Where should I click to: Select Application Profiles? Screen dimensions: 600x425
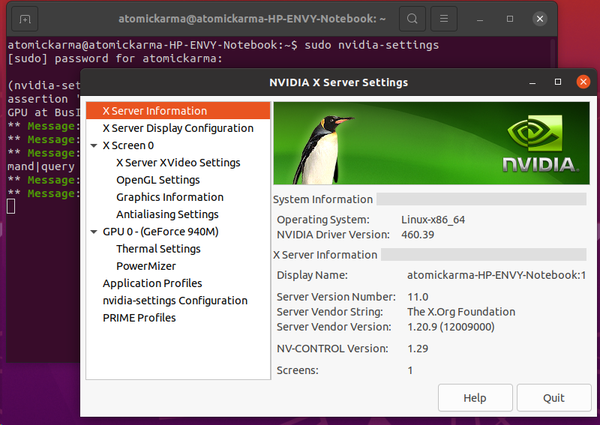(x=153, y=283)
